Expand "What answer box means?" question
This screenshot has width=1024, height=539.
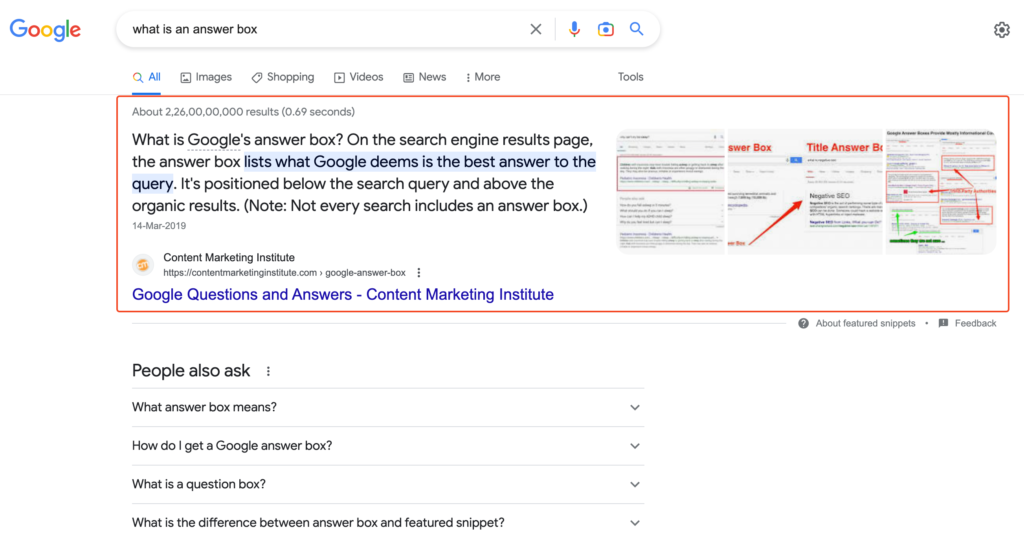click(x=634, y=408)
